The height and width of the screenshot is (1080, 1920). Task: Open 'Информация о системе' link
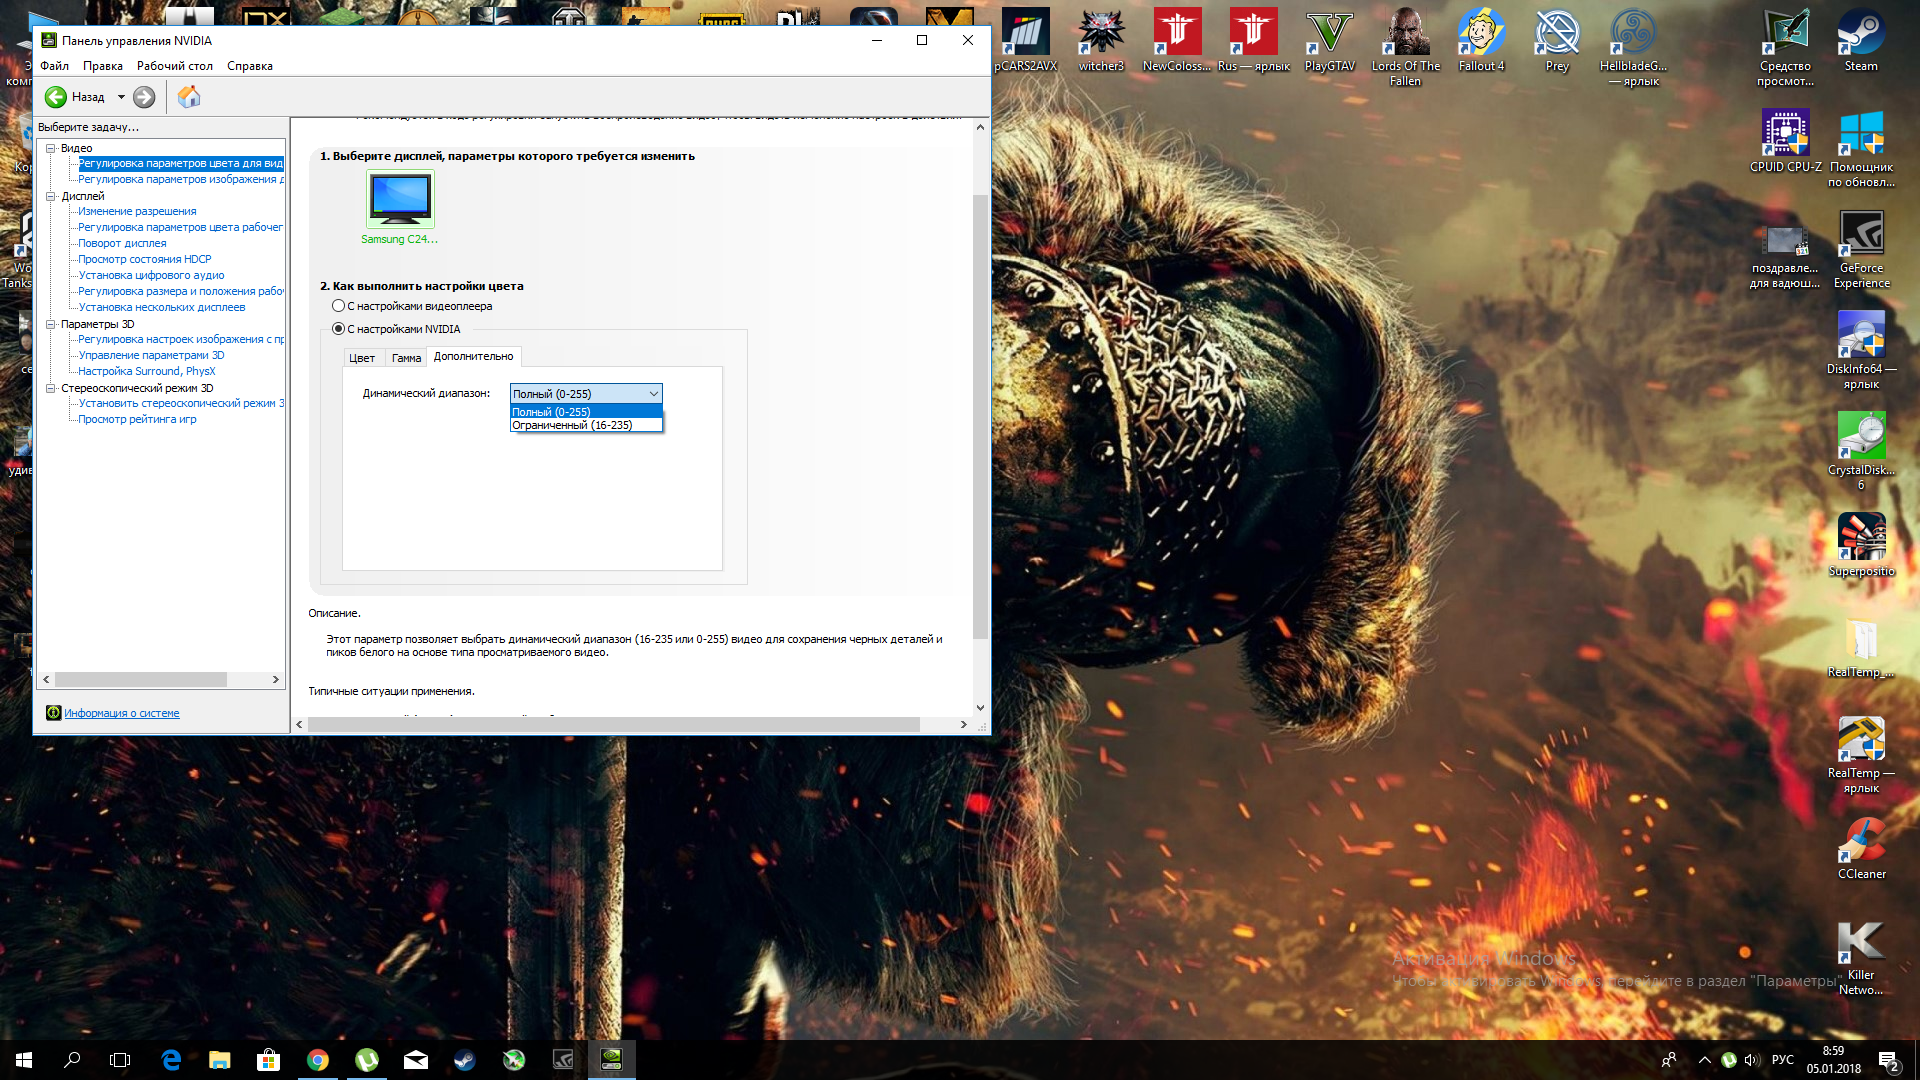pyautogui.click(x=121, y=713)
